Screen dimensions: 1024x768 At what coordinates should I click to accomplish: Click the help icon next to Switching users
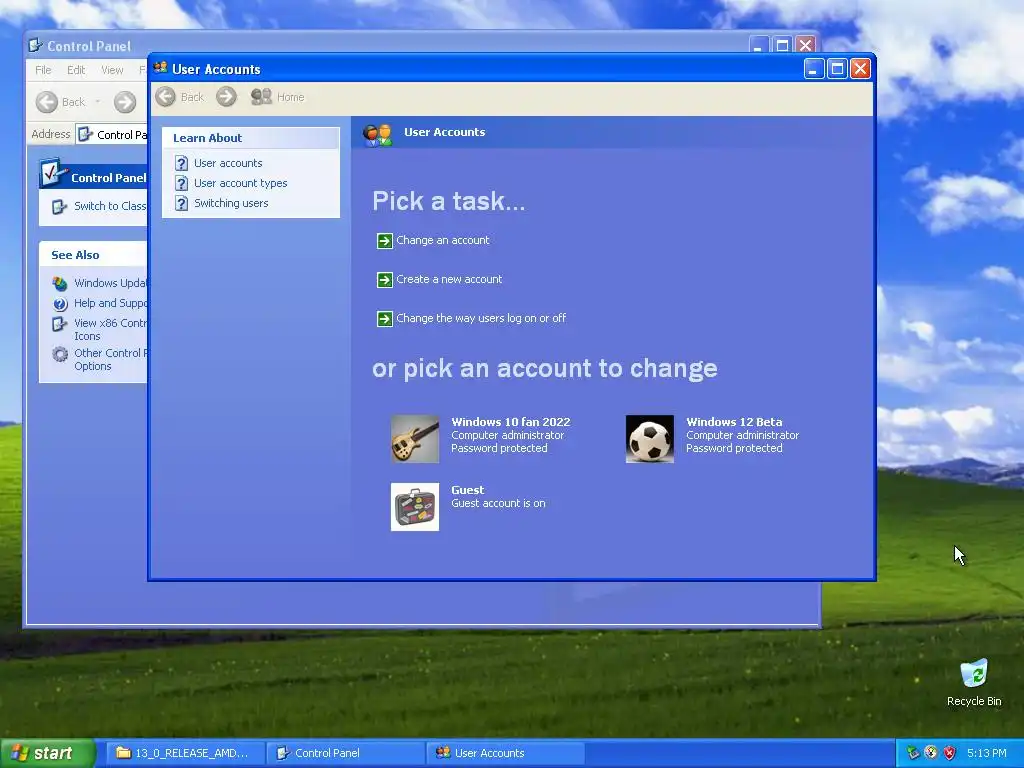[x=182, y=204]
